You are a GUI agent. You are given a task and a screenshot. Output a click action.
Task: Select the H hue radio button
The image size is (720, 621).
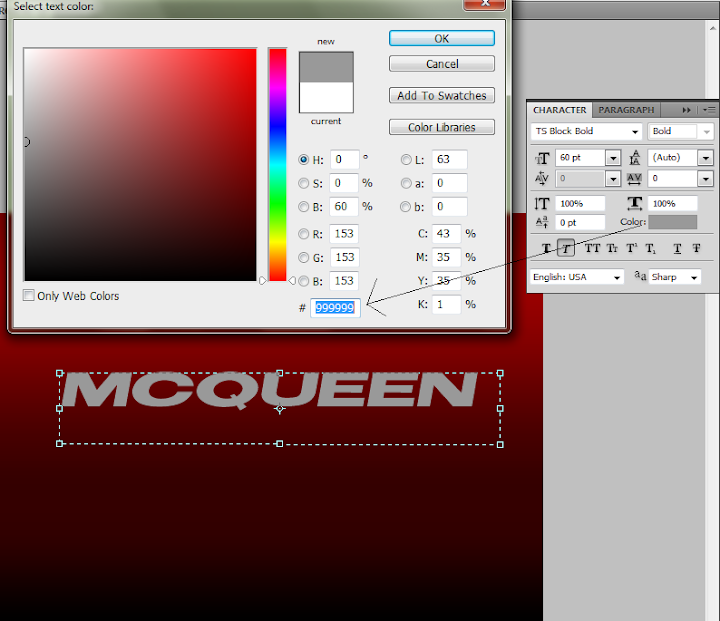coord(303,159)
